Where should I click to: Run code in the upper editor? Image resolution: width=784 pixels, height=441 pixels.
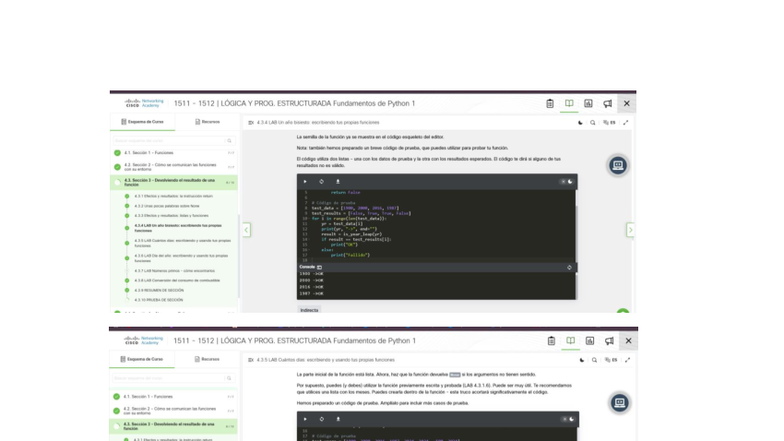click(x=305, y=182)
